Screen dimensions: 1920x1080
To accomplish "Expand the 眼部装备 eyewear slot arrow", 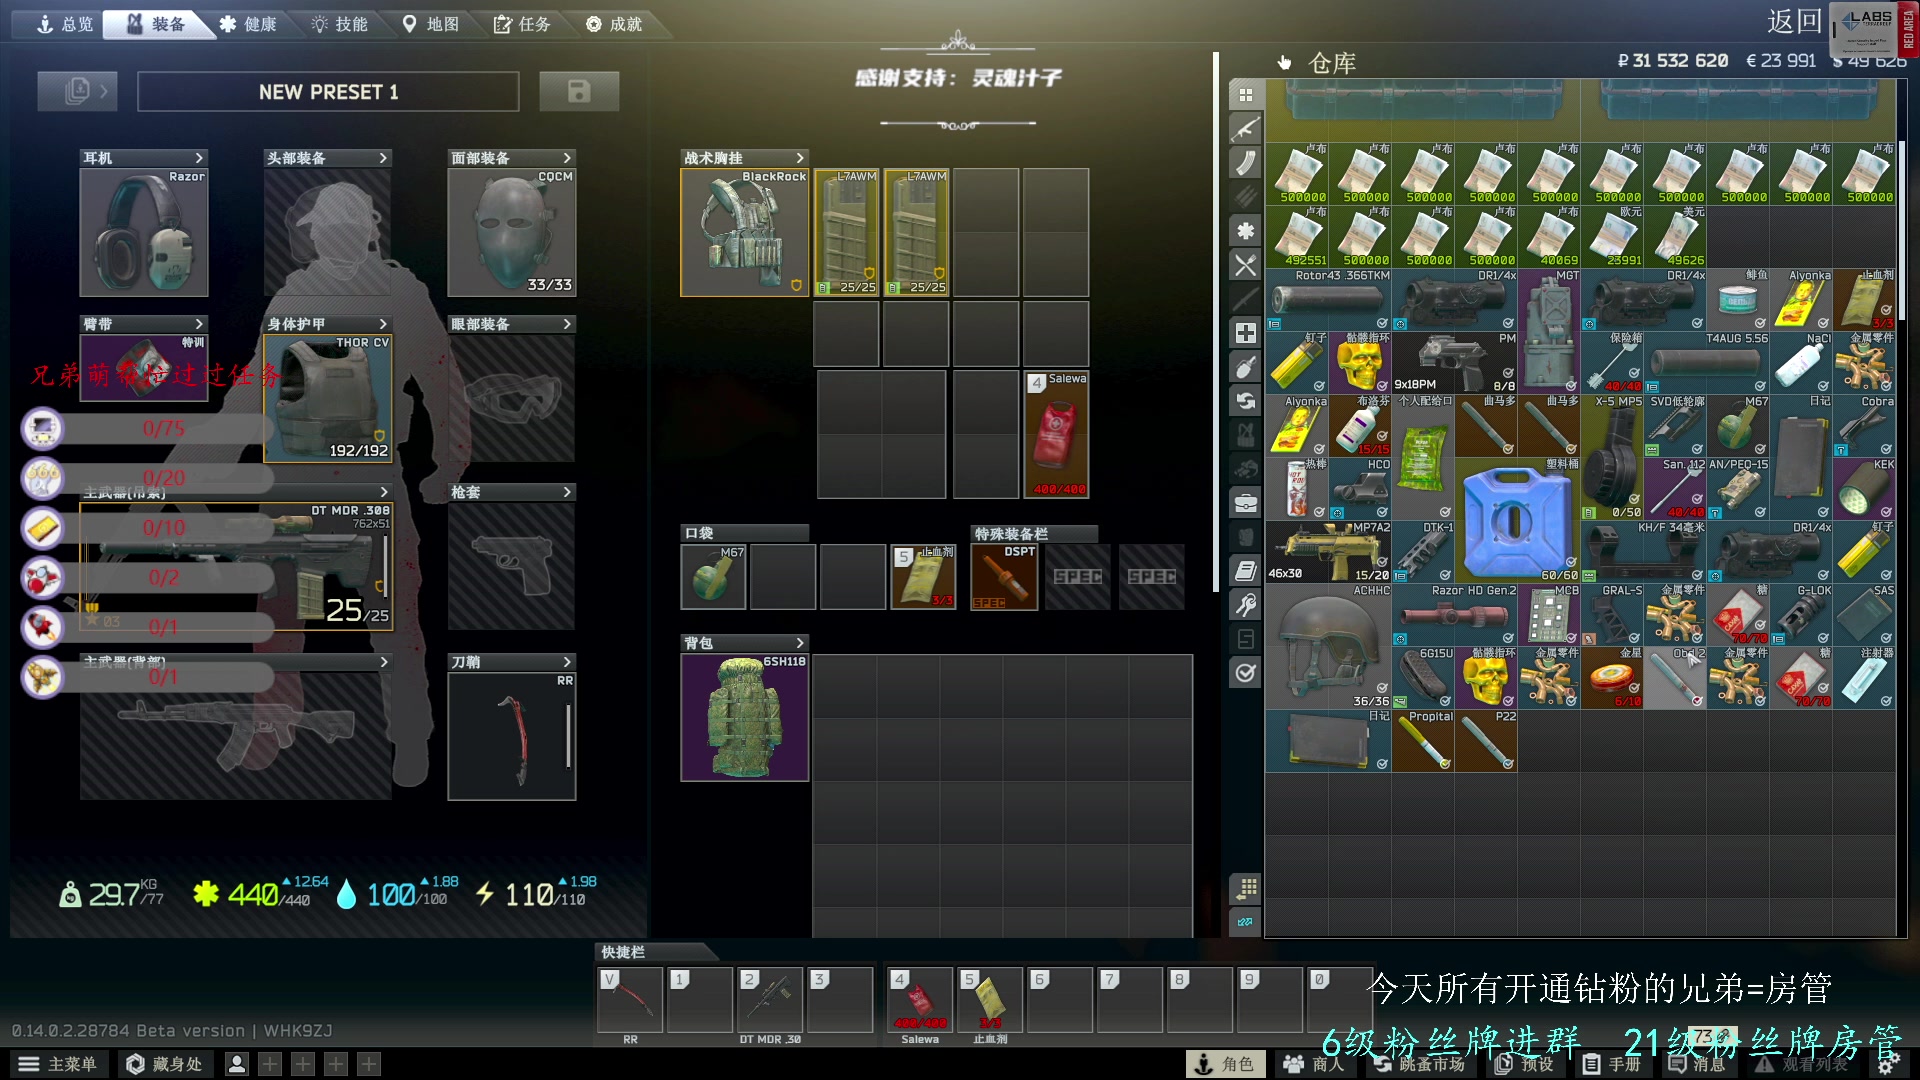I will click(567, 324).
